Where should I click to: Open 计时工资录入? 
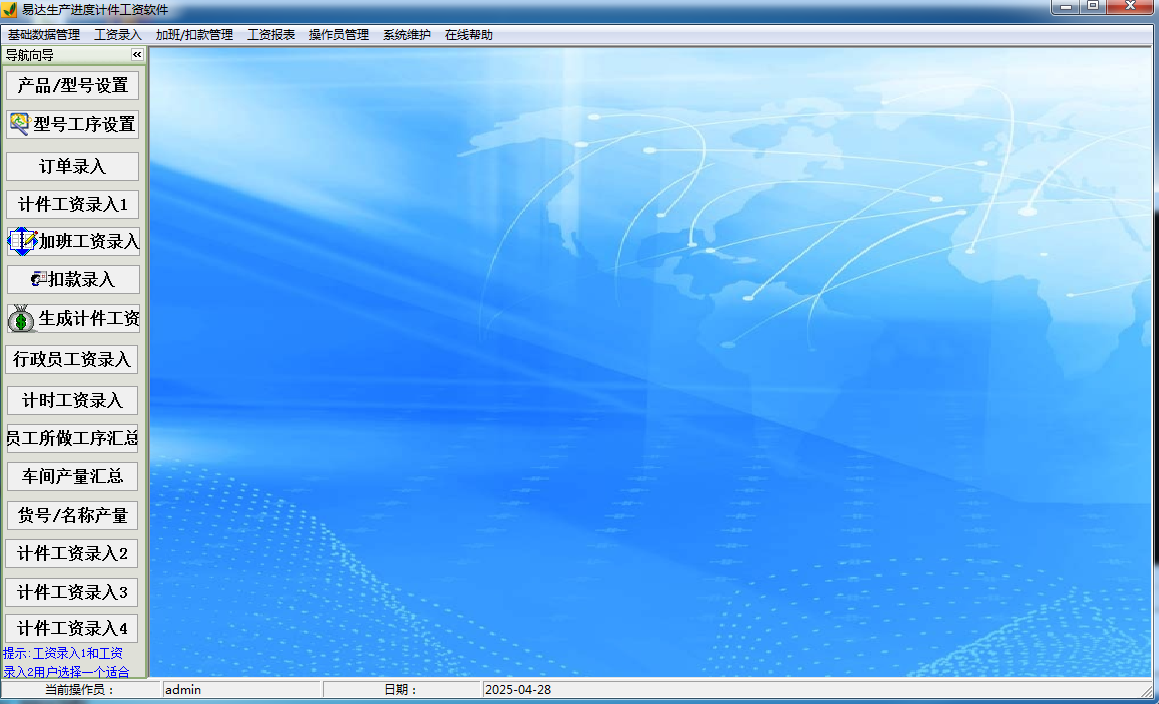coord(71,400)
